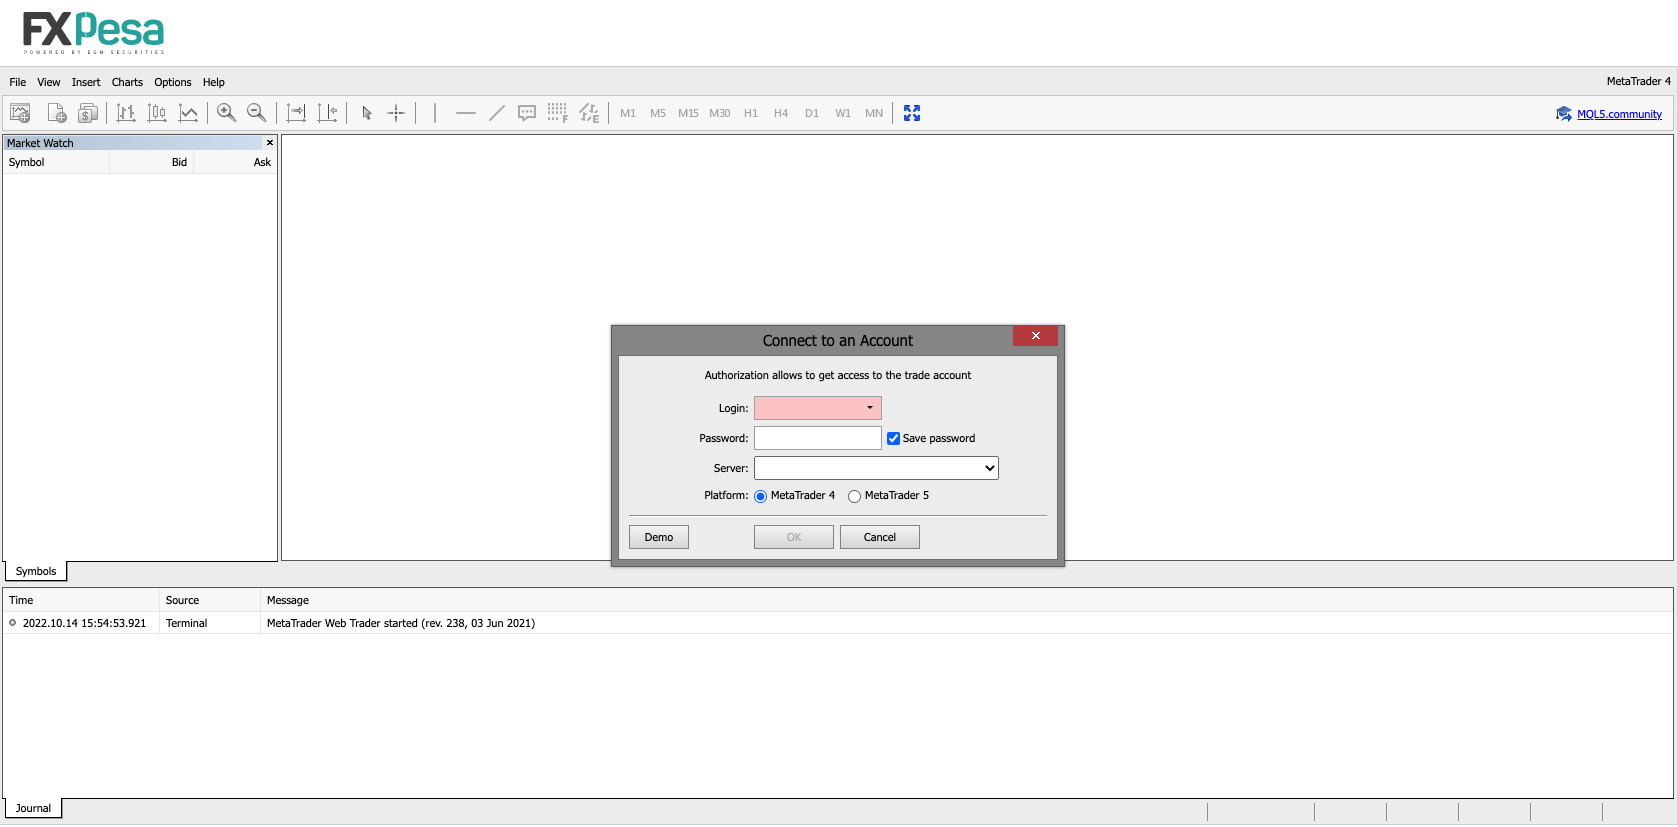The width and height of the screenshot is (1678, 827).
Task: Close the Connect to an Account dialog
Action: (x=1035, y=336)
